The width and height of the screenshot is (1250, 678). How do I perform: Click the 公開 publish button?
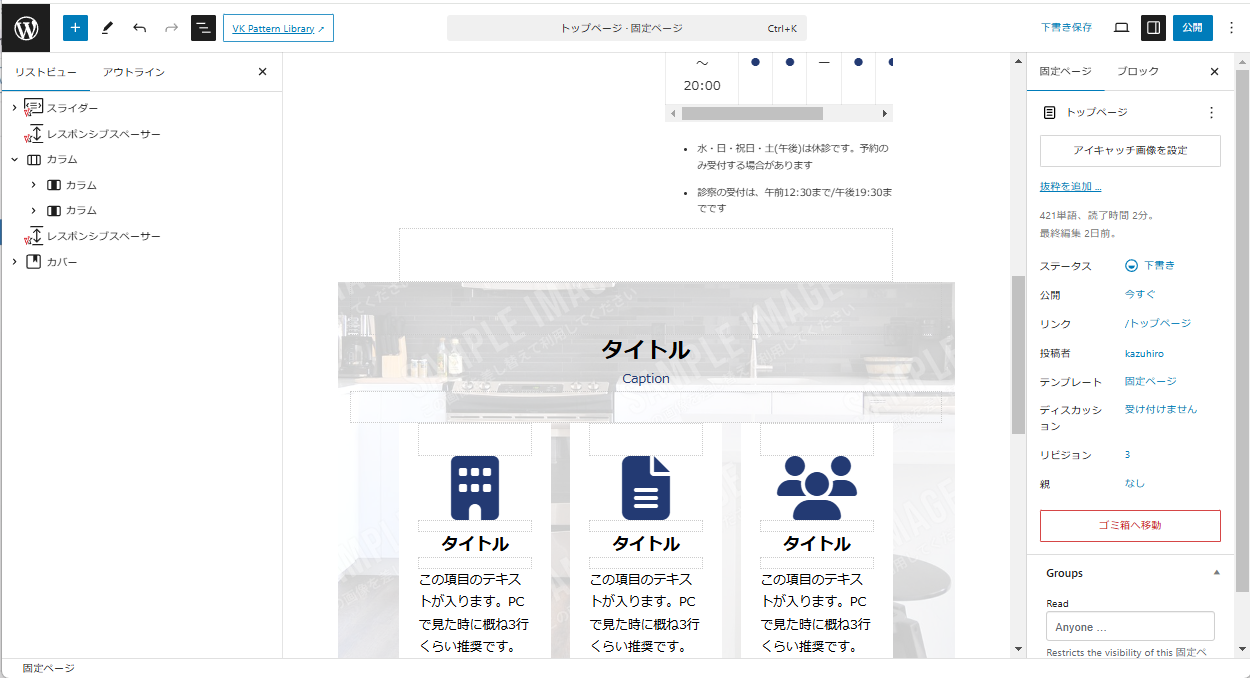click(1192, 28)
